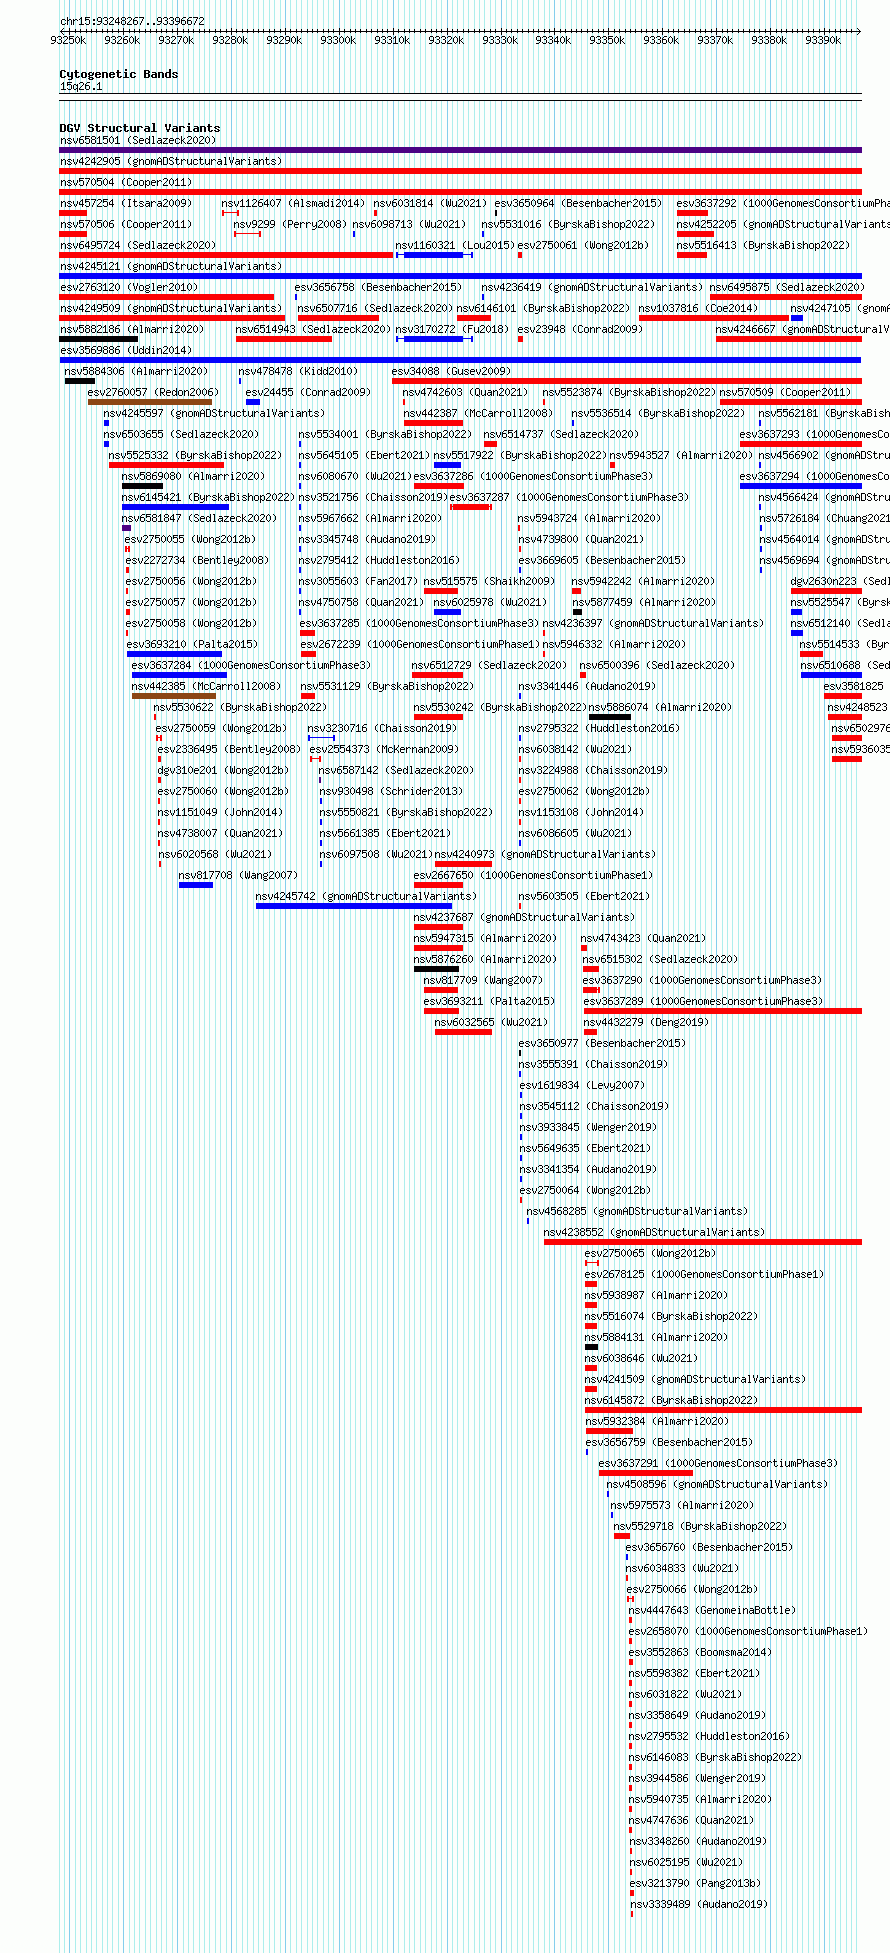
Task: Click esv3552863 (Boomsma2014) label
Action: 700,1652
